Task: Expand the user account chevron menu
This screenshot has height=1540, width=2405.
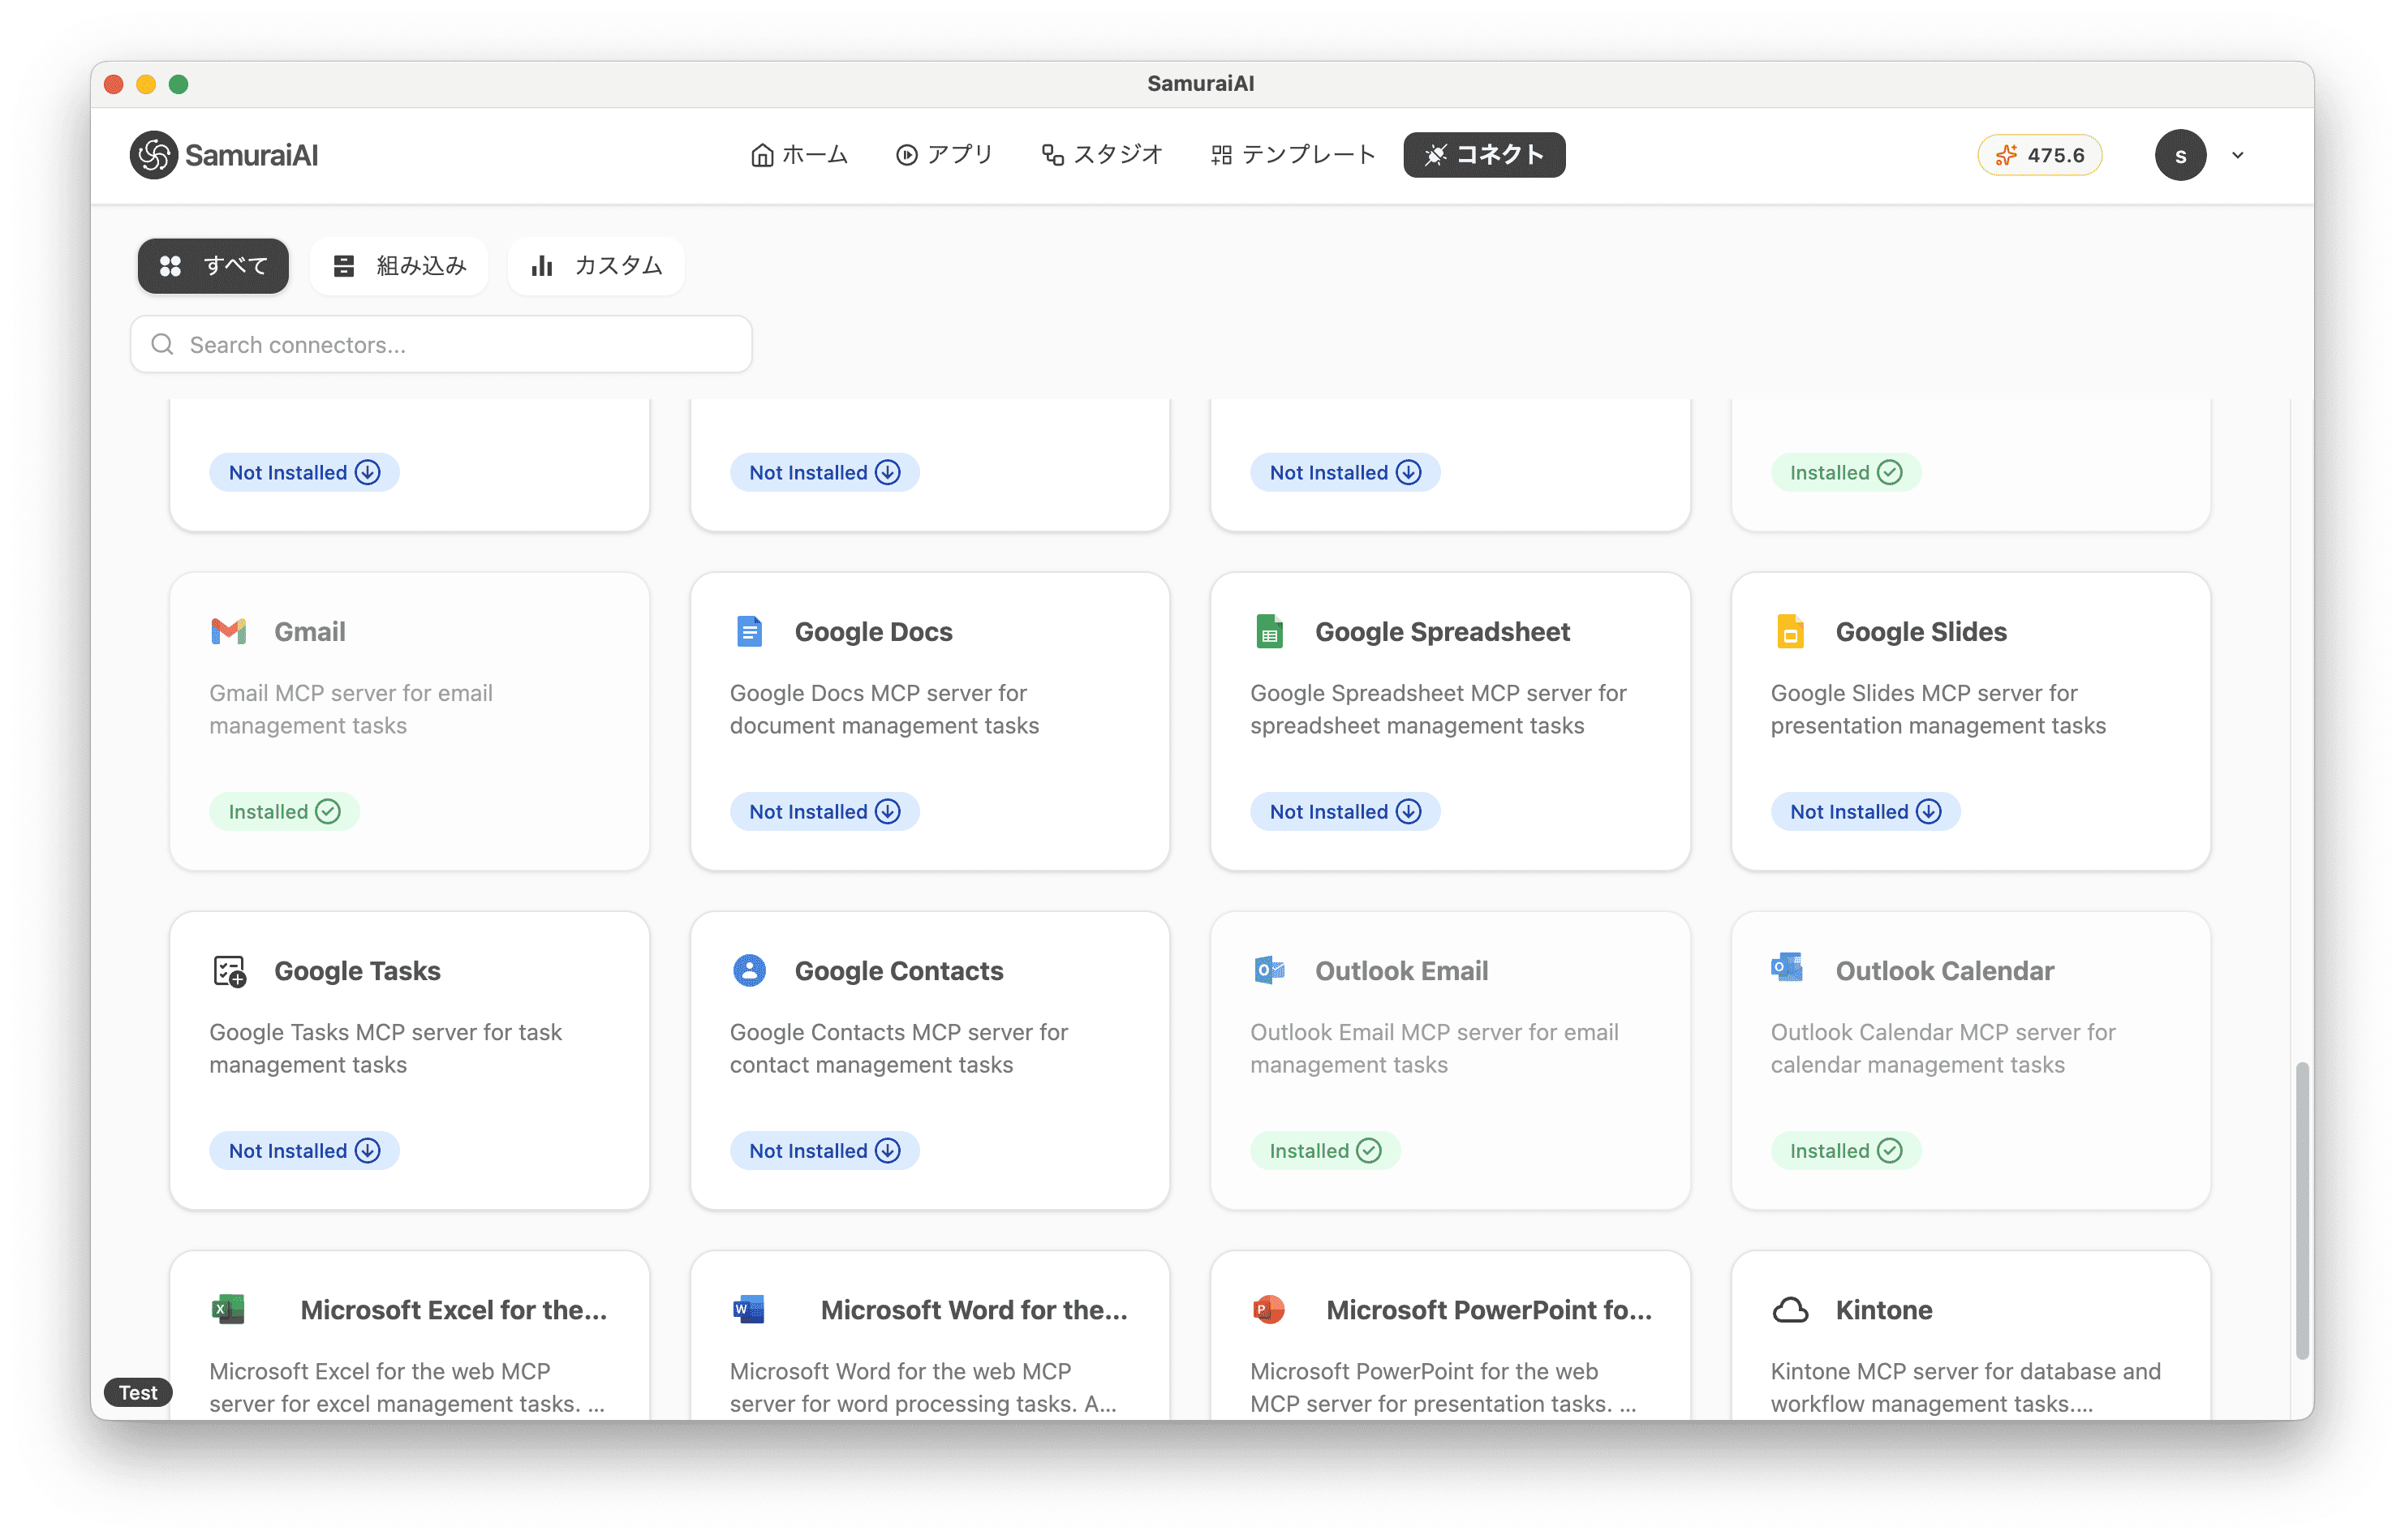Action: point(2238,155)
